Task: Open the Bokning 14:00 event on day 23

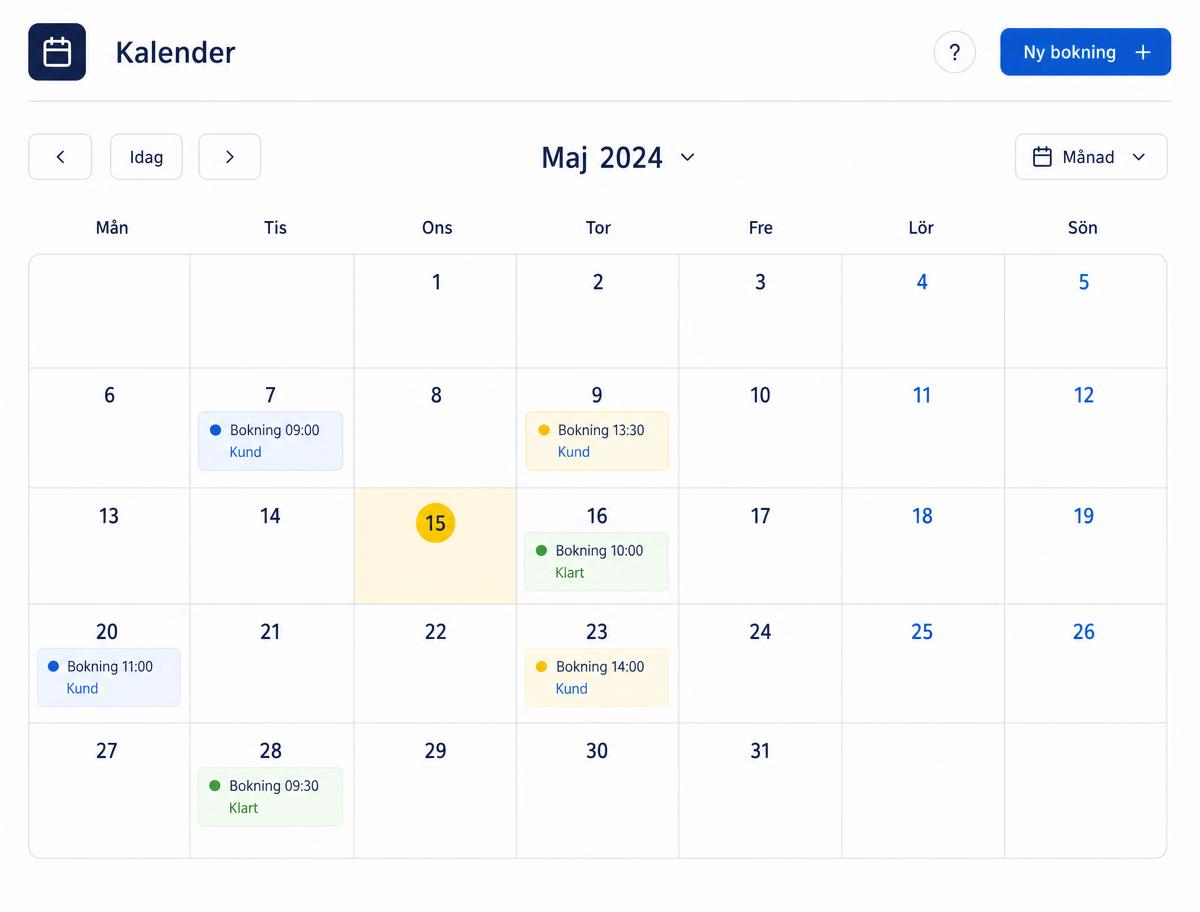Action: click(x=597, y=677)
